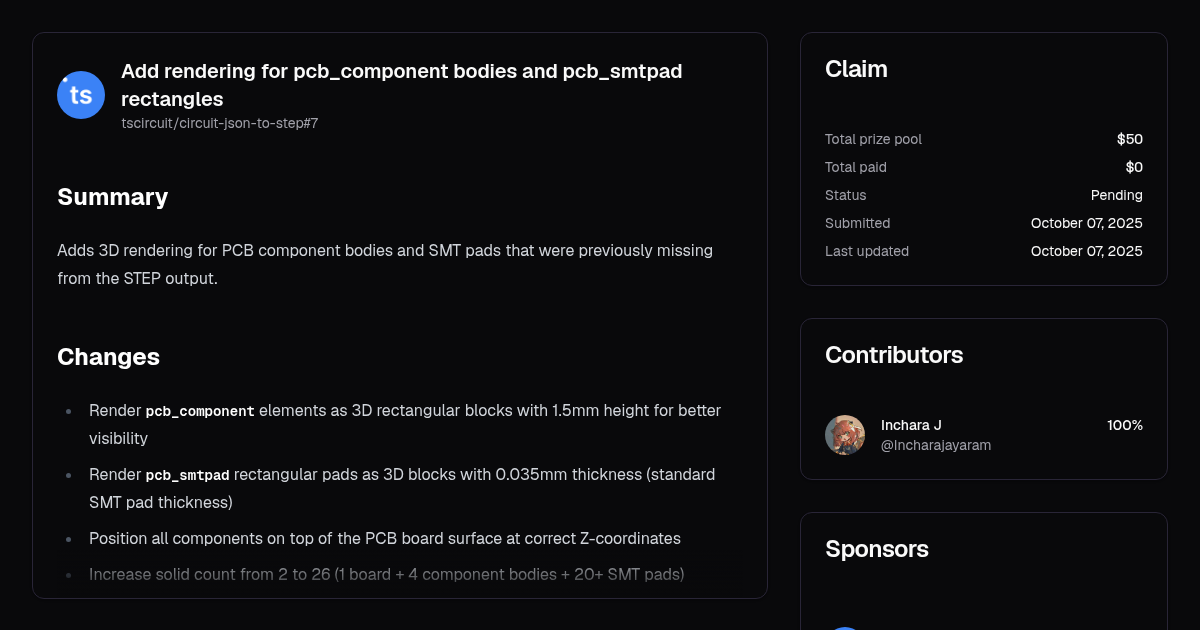Click the Sponsors section heading
Viewport: 1200px width, 630px height.
[877, 549]
